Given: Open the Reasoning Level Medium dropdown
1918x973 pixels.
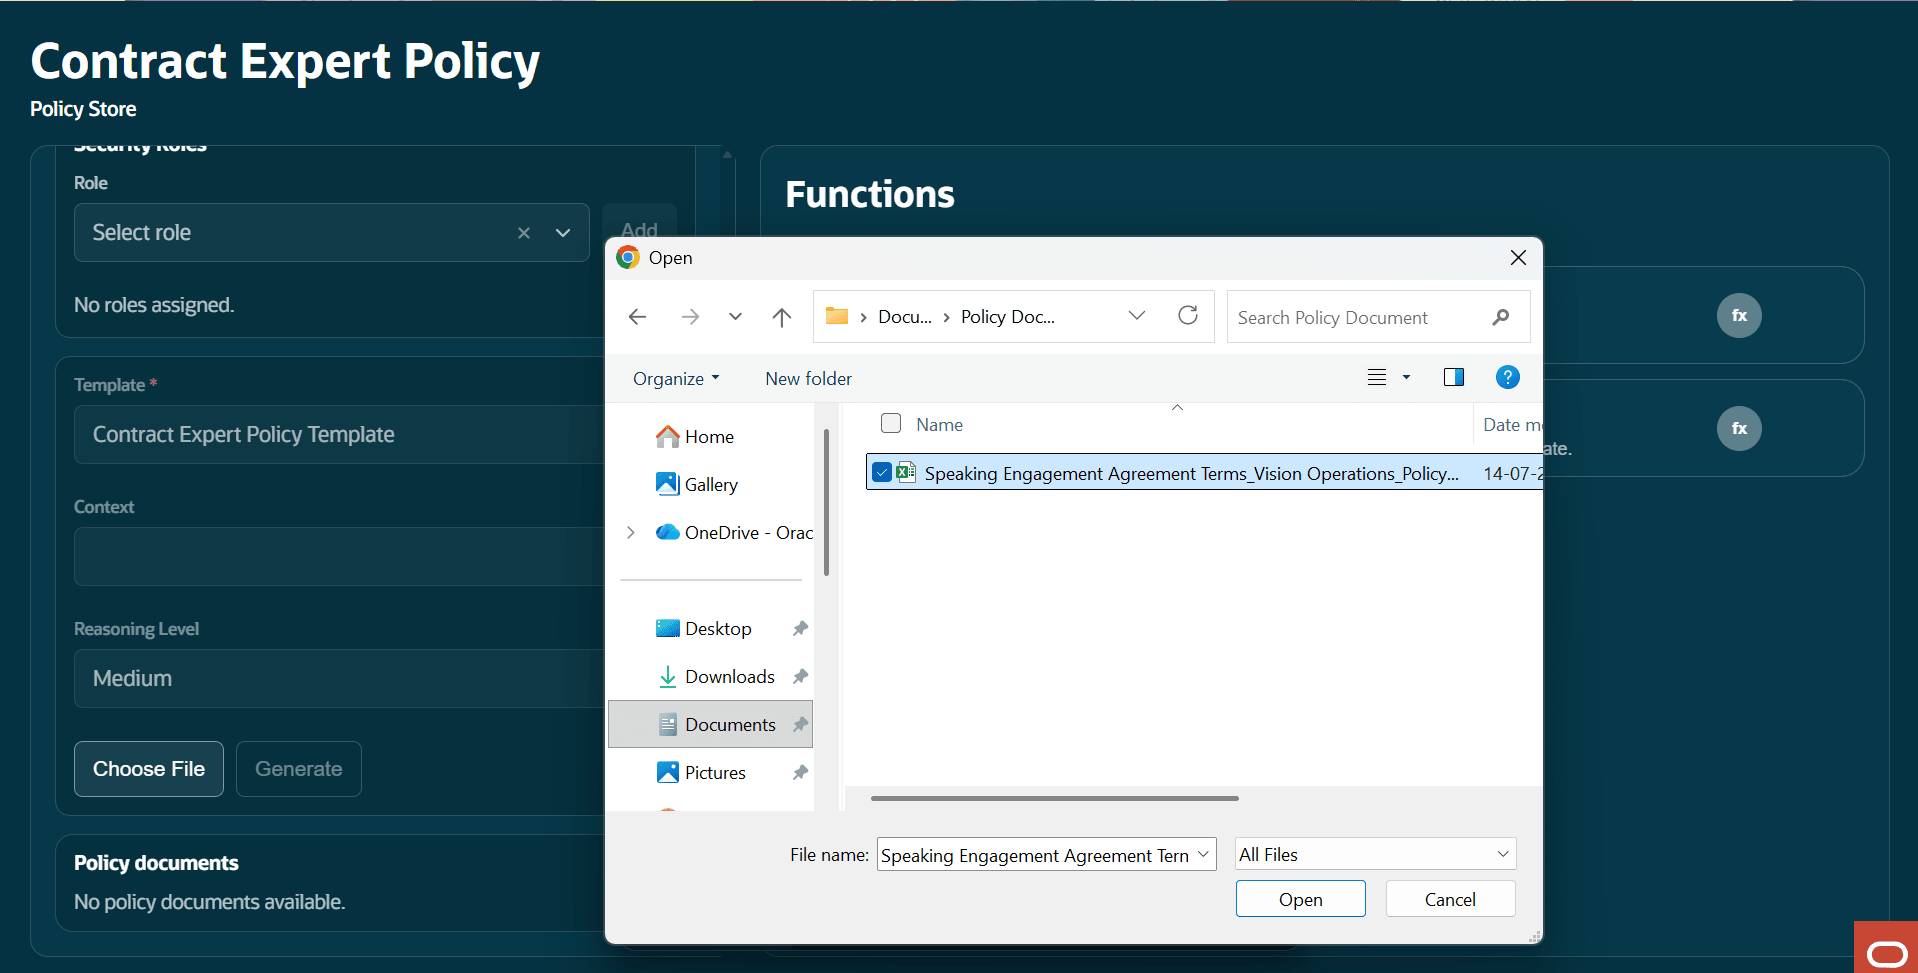Looking at the screenshot, I should click(339, 679).
